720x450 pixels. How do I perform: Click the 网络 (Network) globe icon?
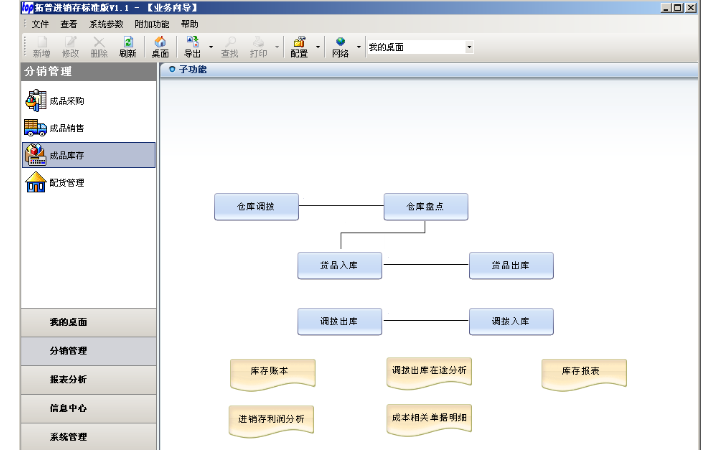click(x=340, y=47)
